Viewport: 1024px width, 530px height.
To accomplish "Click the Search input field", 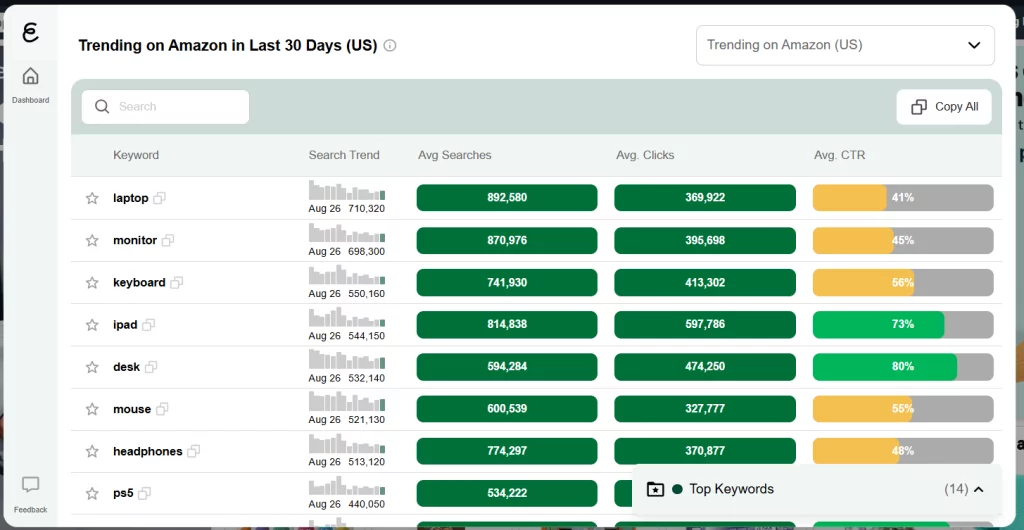I will coord(165,106).
